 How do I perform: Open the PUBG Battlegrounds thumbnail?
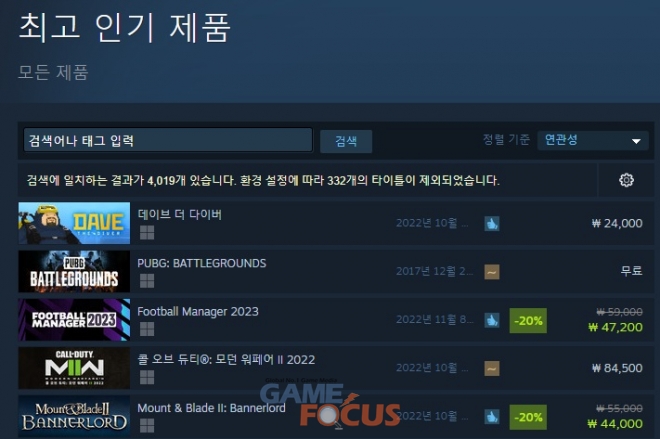click(74, 271)
